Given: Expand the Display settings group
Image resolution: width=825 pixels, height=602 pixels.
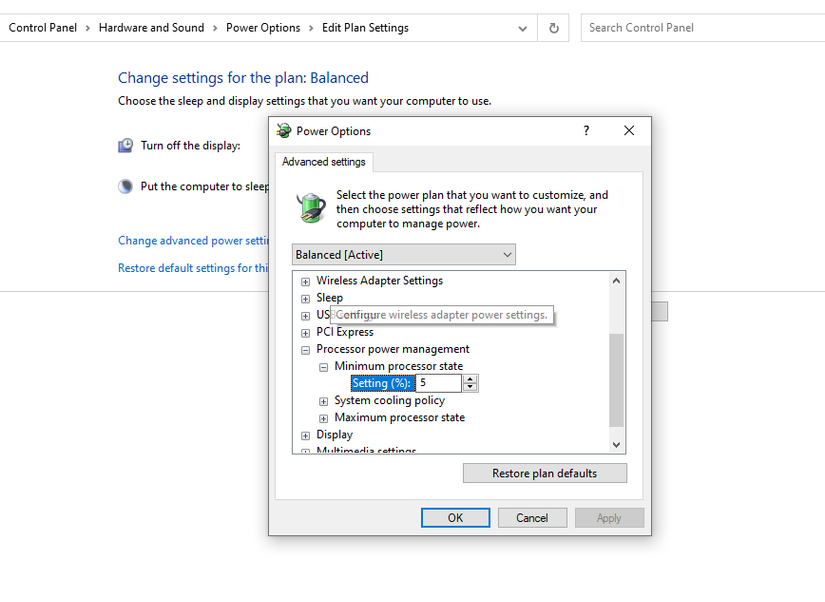Looking at the screenshot, I should [305, 434].
